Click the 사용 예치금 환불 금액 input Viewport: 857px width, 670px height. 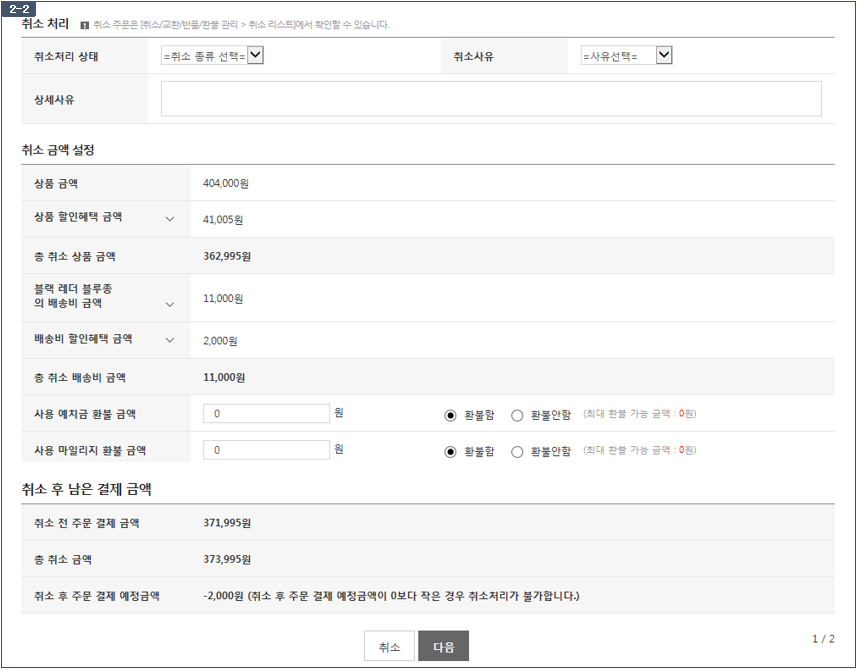click(266, 414)
